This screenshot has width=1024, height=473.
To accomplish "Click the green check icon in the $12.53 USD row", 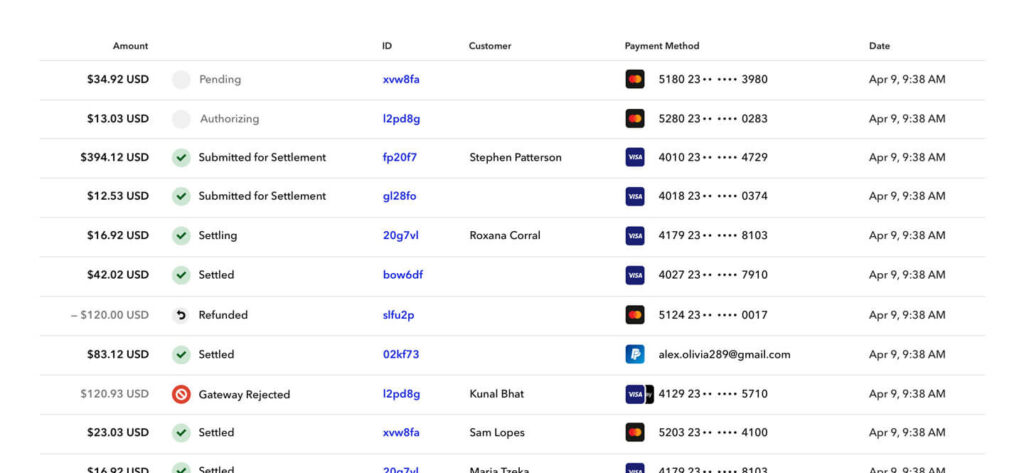I will 181,196.
